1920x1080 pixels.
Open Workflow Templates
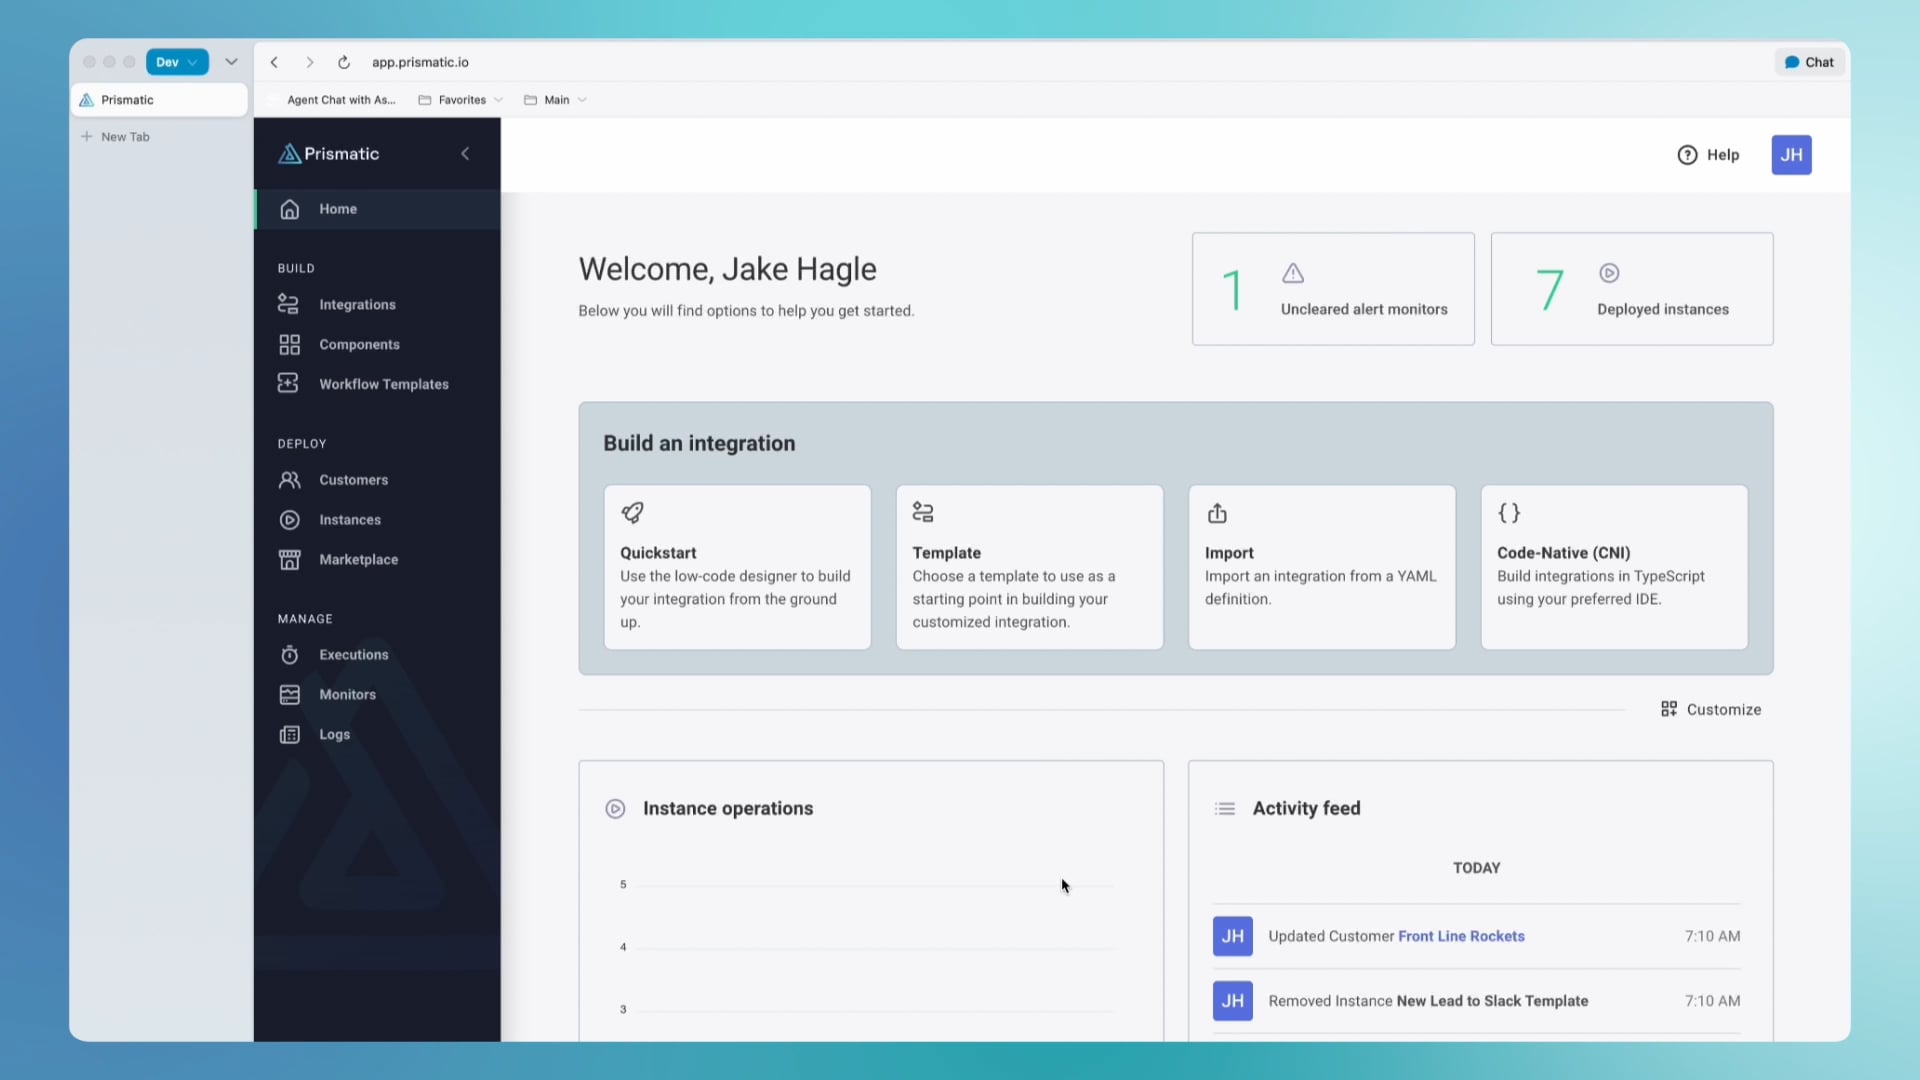(x=384, y=384)
